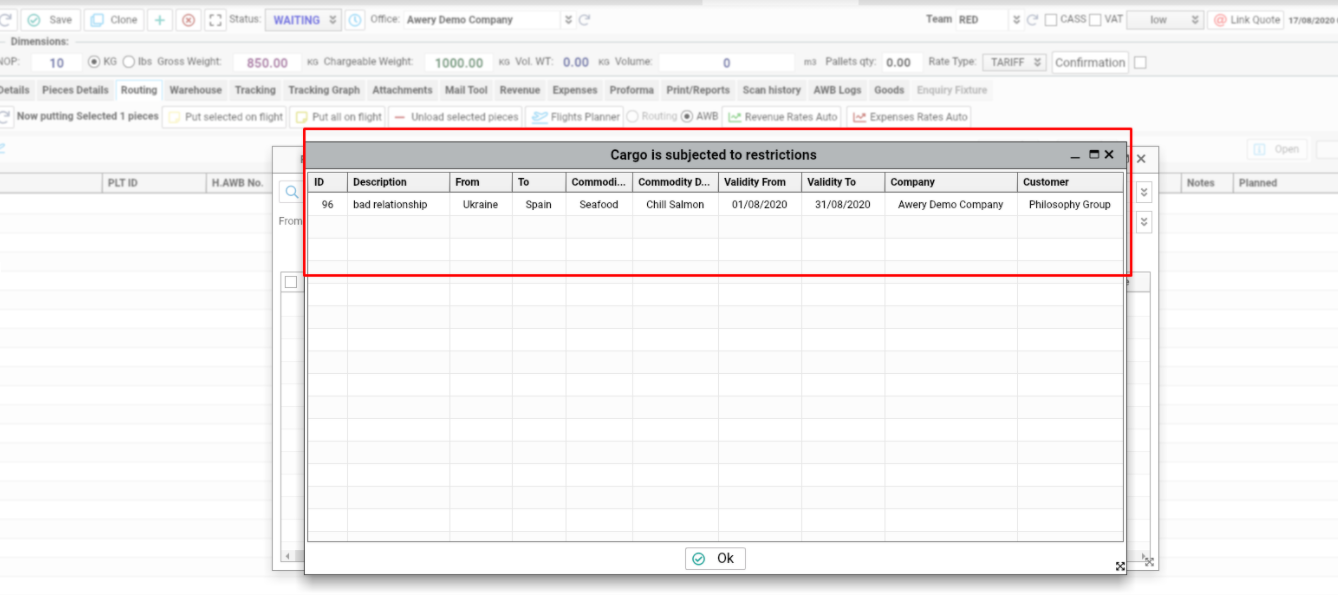Click the Gross Weight input field
Screen dimensions: 1338x595
(x=266, y=63)
